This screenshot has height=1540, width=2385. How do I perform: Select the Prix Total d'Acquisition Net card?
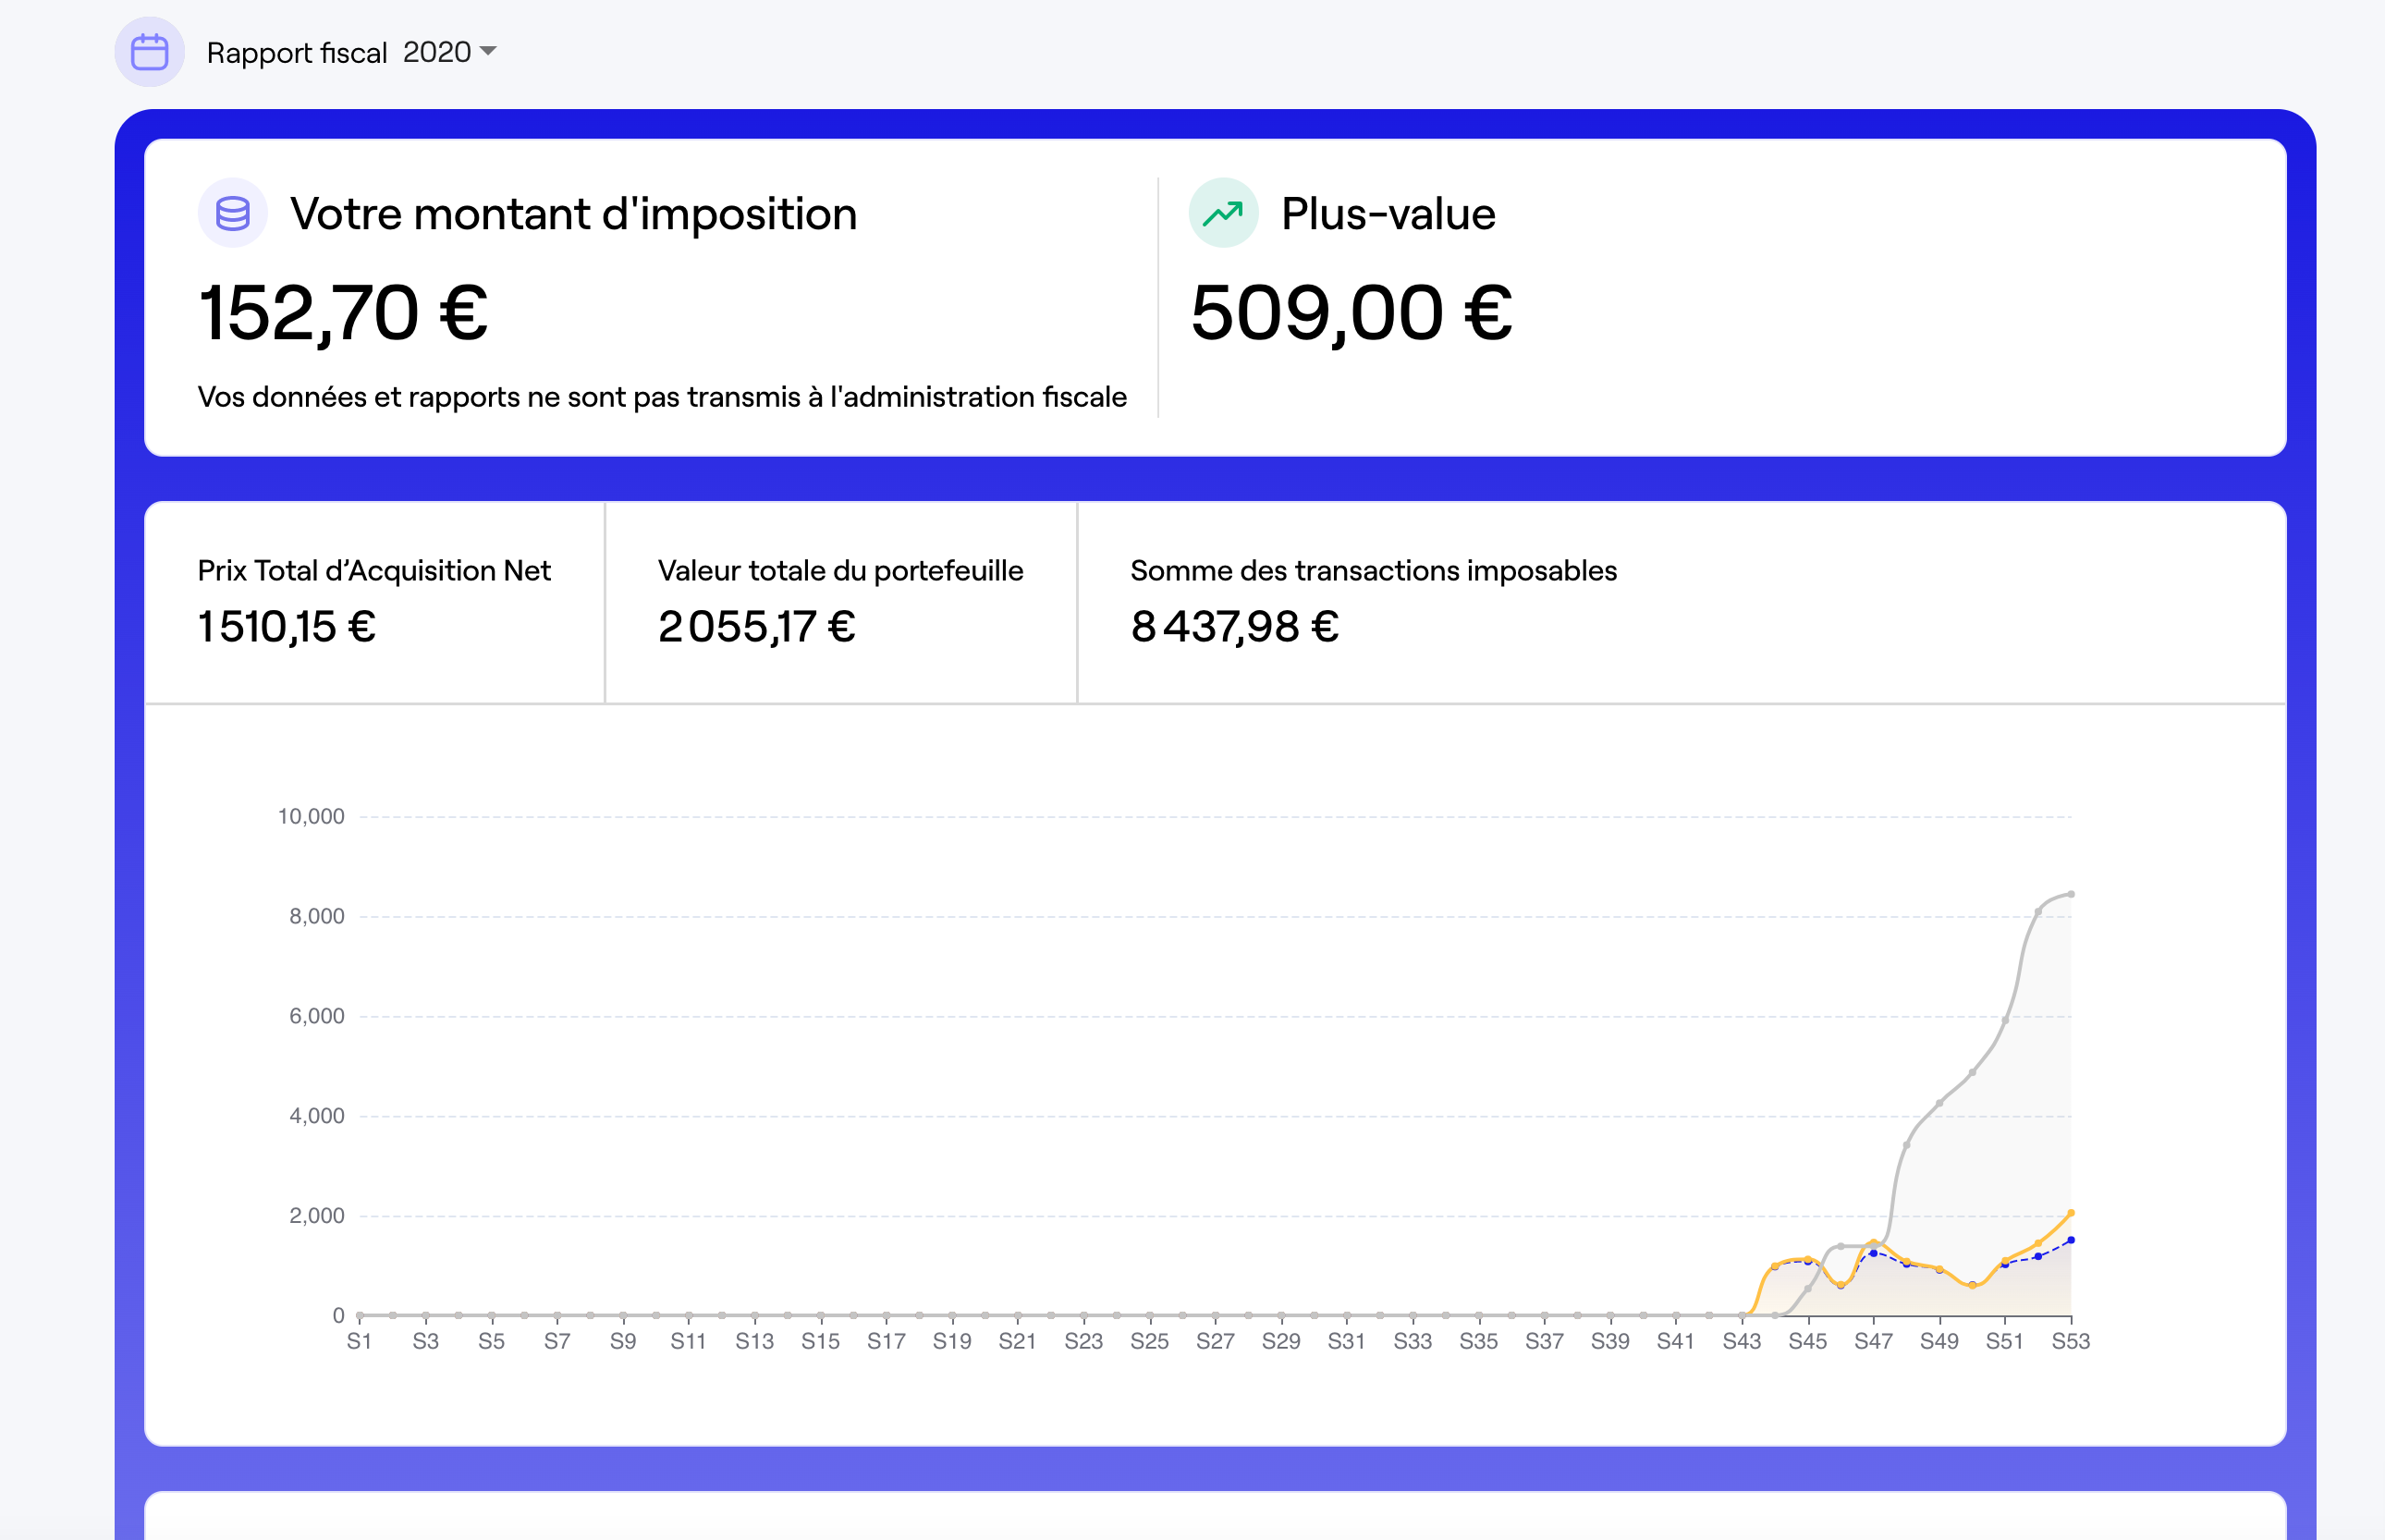pyautogui.click(x=374, y=602)
